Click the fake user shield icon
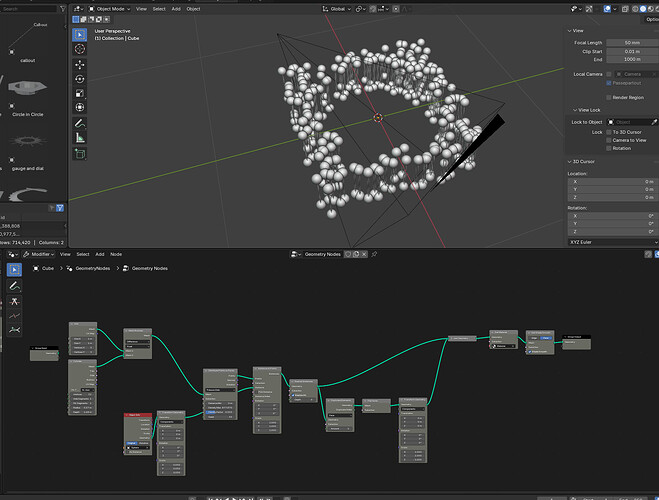The height and width of the screenshot is (500, 659). [x=348, y=254]
